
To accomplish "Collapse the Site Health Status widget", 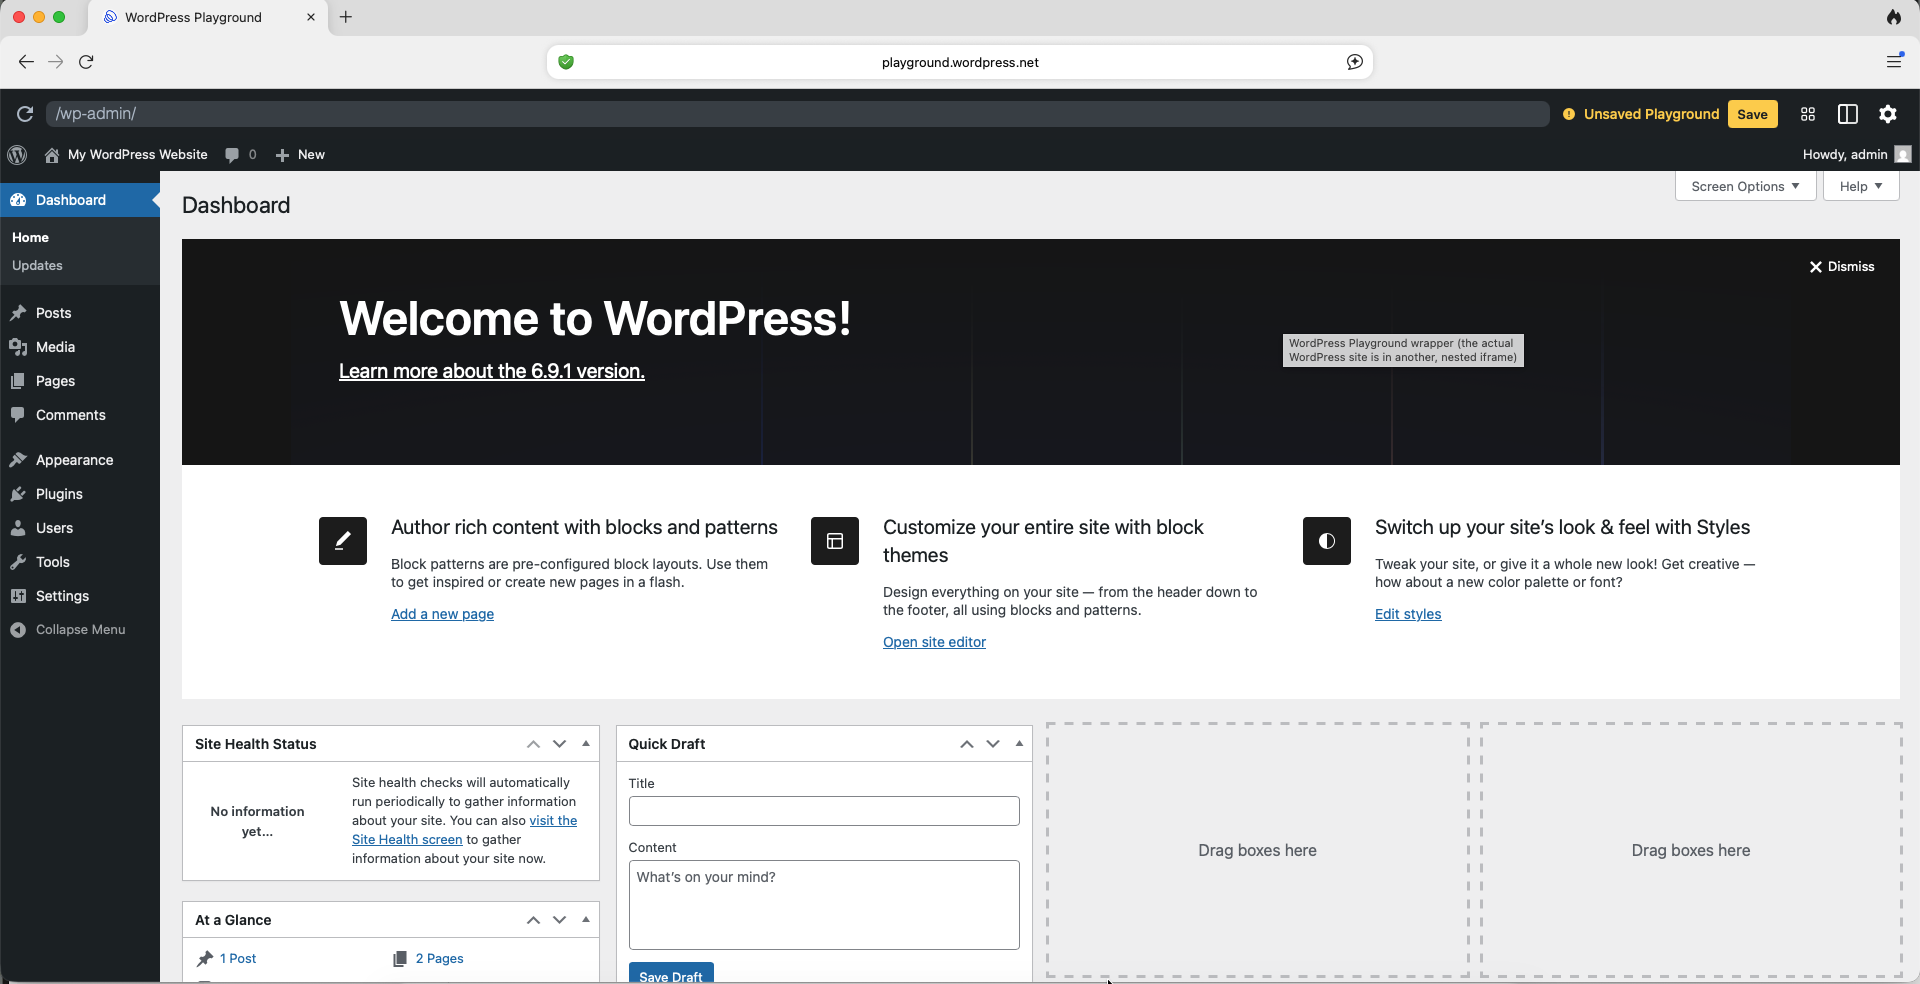I will coord(585,744).
